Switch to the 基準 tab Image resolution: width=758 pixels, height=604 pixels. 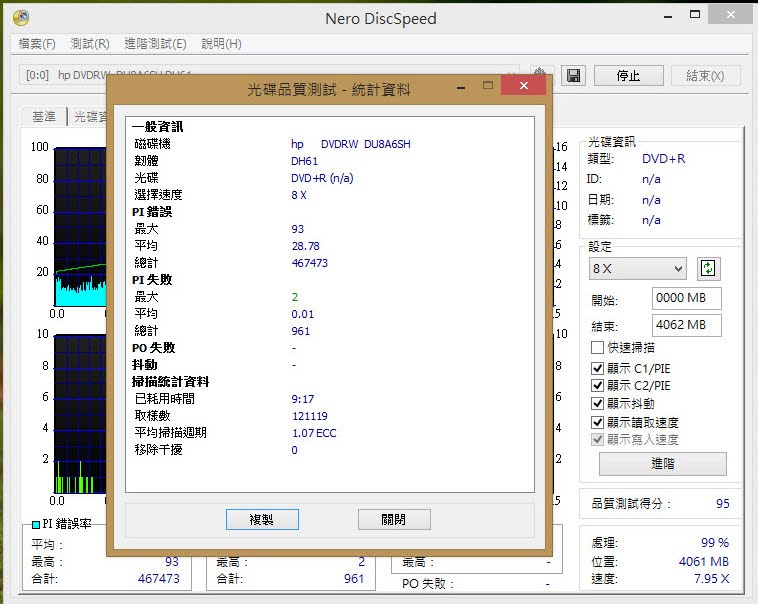click(44, 117)
